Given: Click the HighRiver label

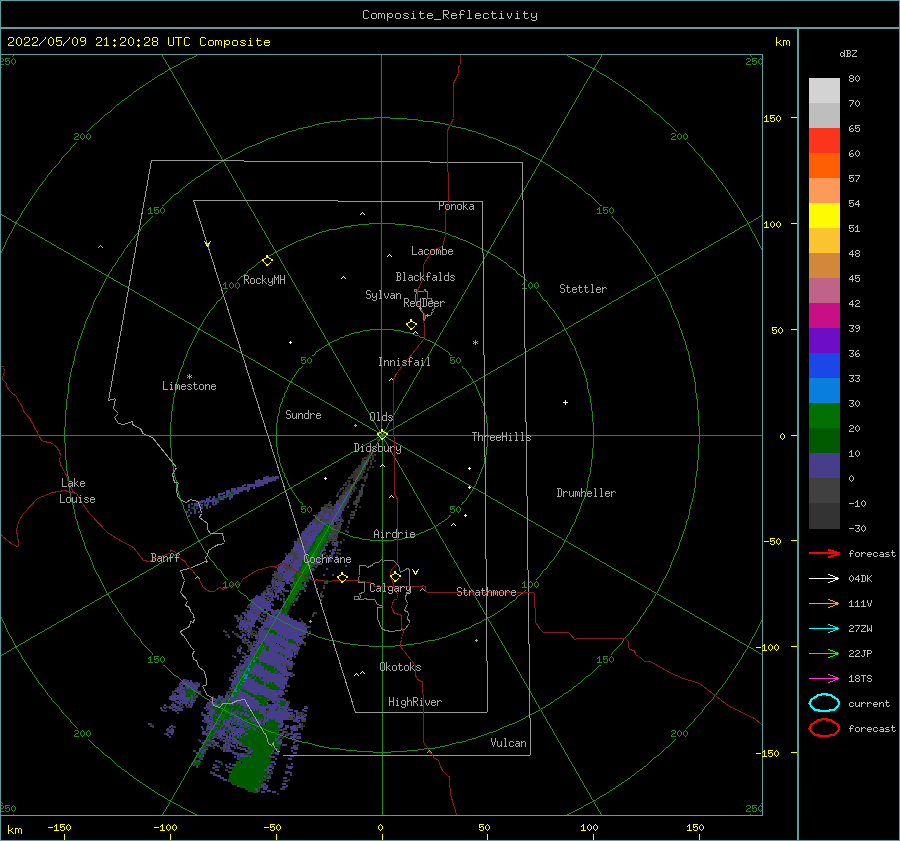Looking at the screenshot, I should (415, 702).
